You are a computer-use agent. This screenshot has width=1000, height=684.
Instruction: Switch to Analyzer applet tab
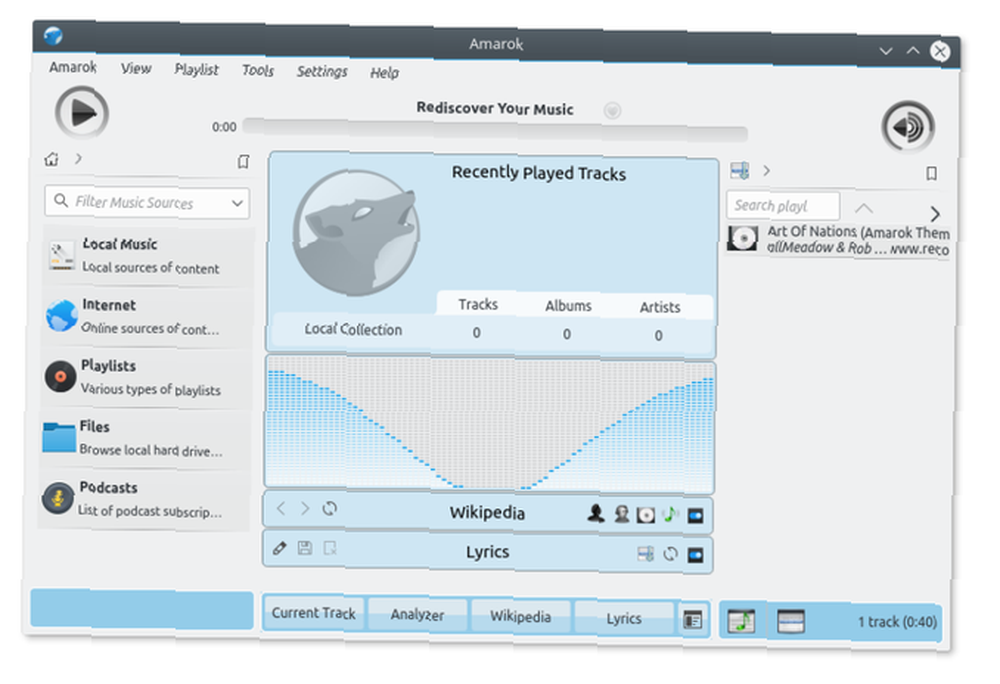[417, 615]
